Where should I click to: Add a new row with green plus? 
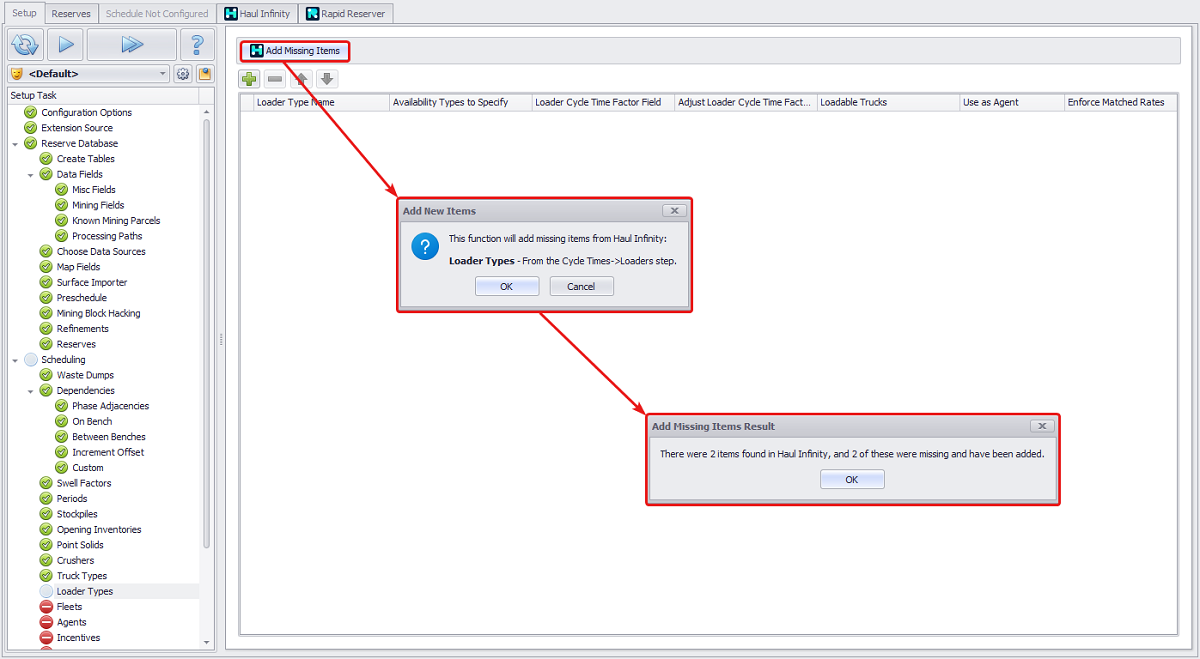point(249,79)
